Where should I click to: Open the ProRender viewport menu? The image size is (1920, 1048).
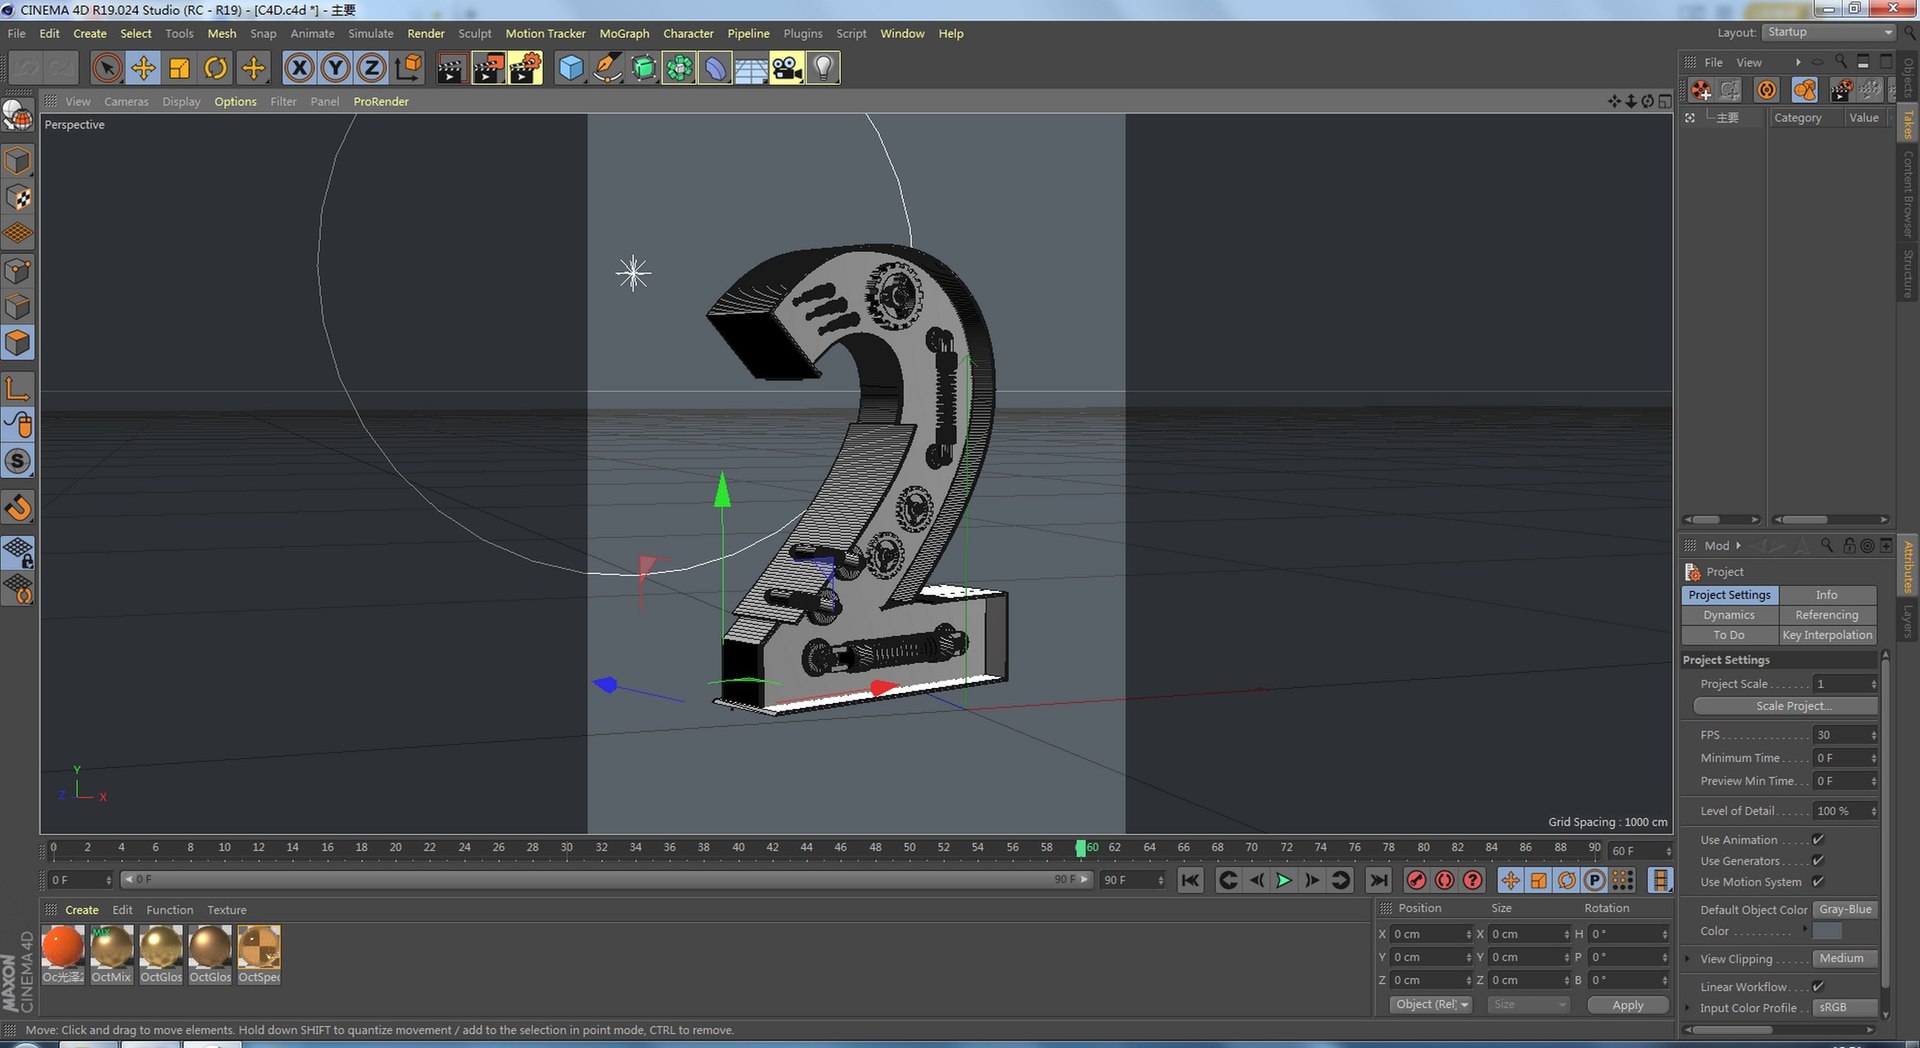coord(381,101)
